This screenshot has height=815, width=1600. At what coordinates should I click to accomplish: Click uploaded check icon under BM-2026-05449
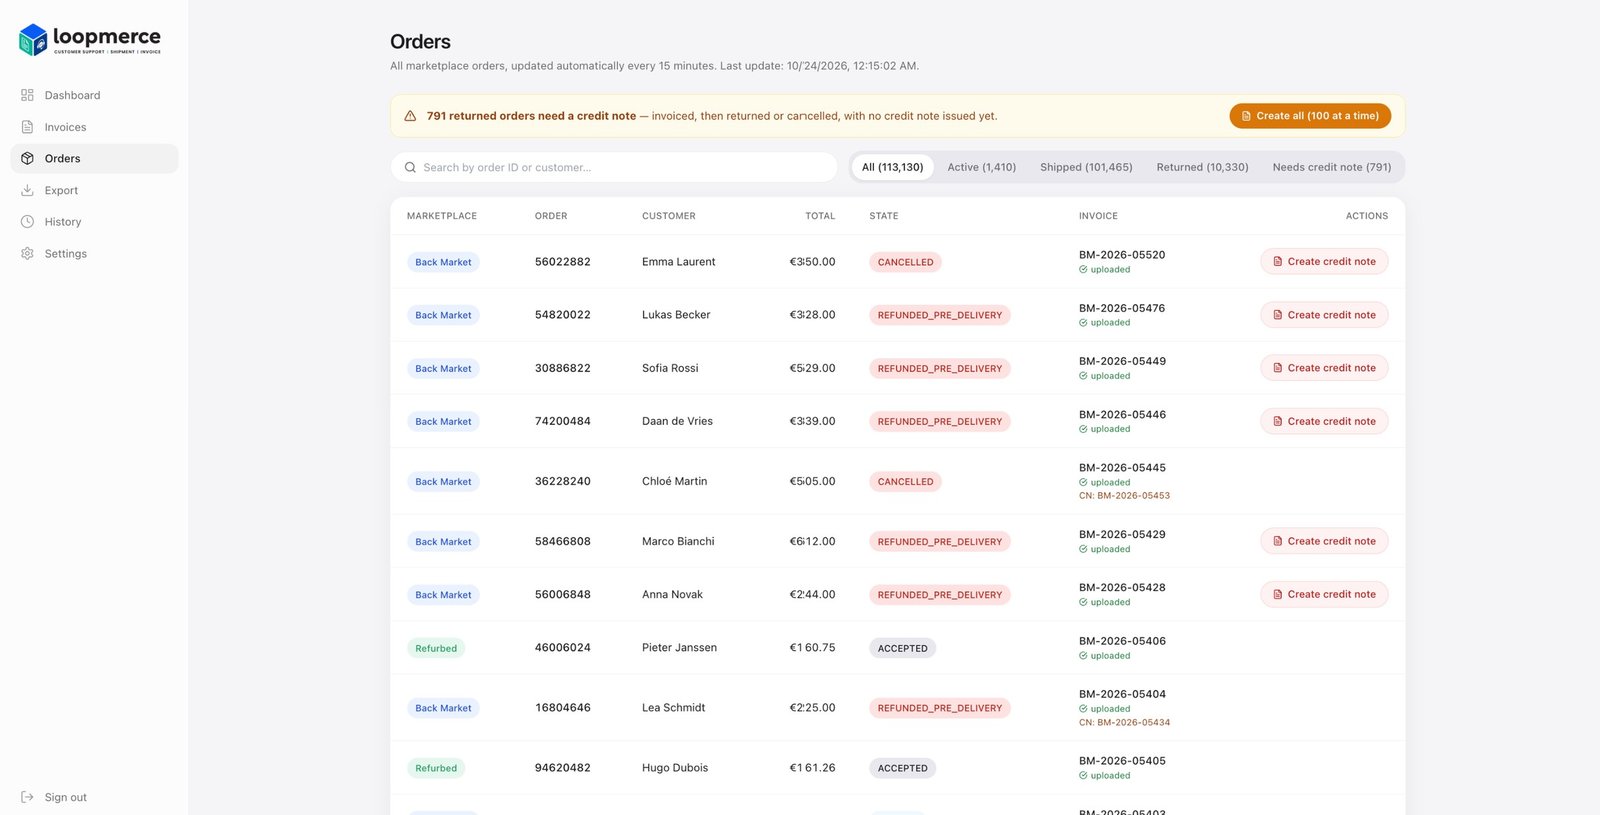pyautogui.click(x=1083, y=376)
